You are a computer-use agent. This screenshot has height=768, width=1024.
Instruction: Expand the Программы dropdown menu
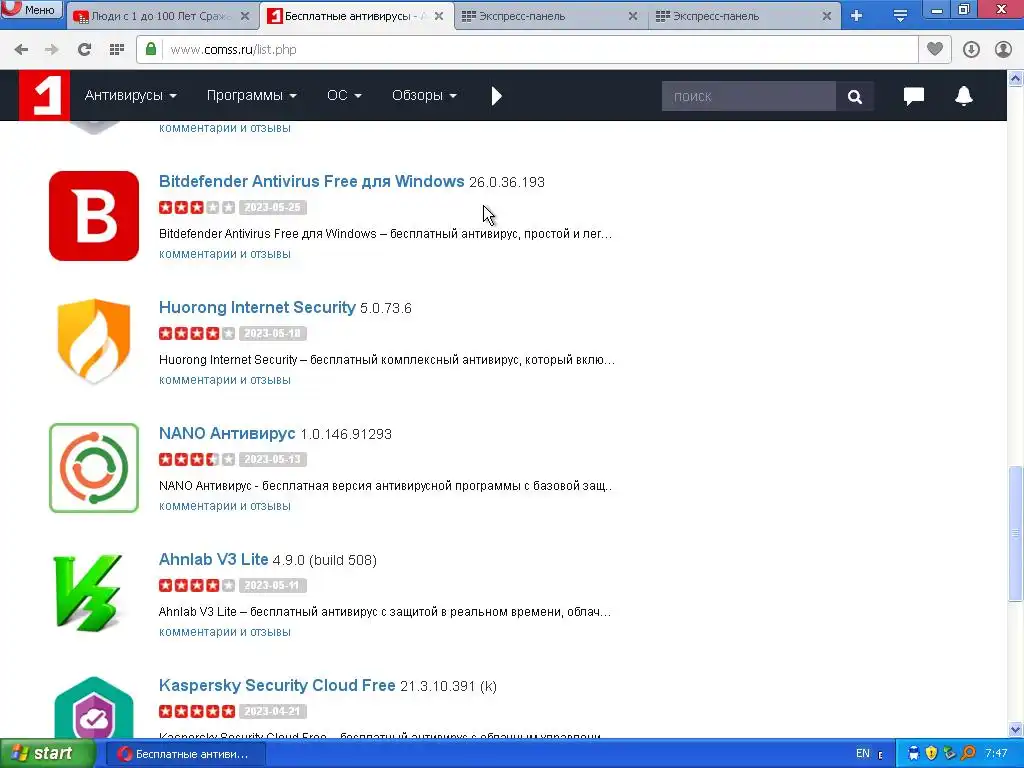[x=251, y=95]
